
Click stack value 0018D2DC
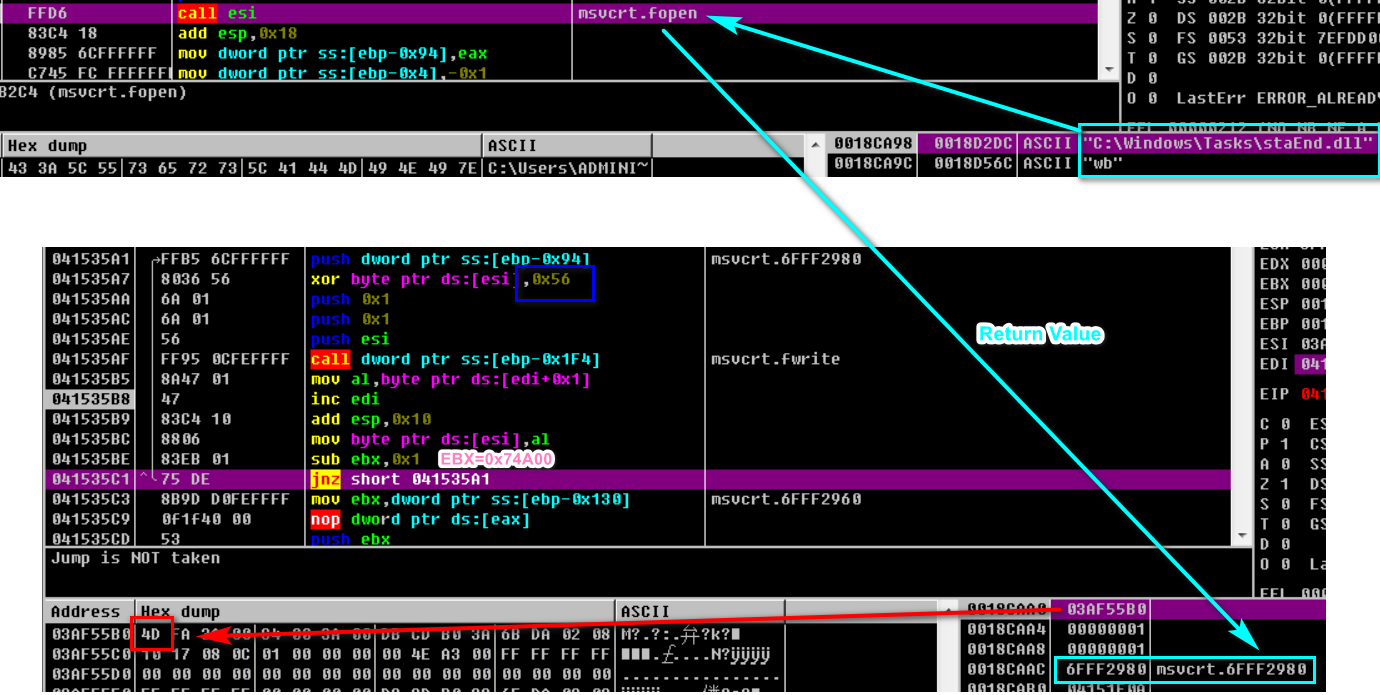[x=973, y=143]
